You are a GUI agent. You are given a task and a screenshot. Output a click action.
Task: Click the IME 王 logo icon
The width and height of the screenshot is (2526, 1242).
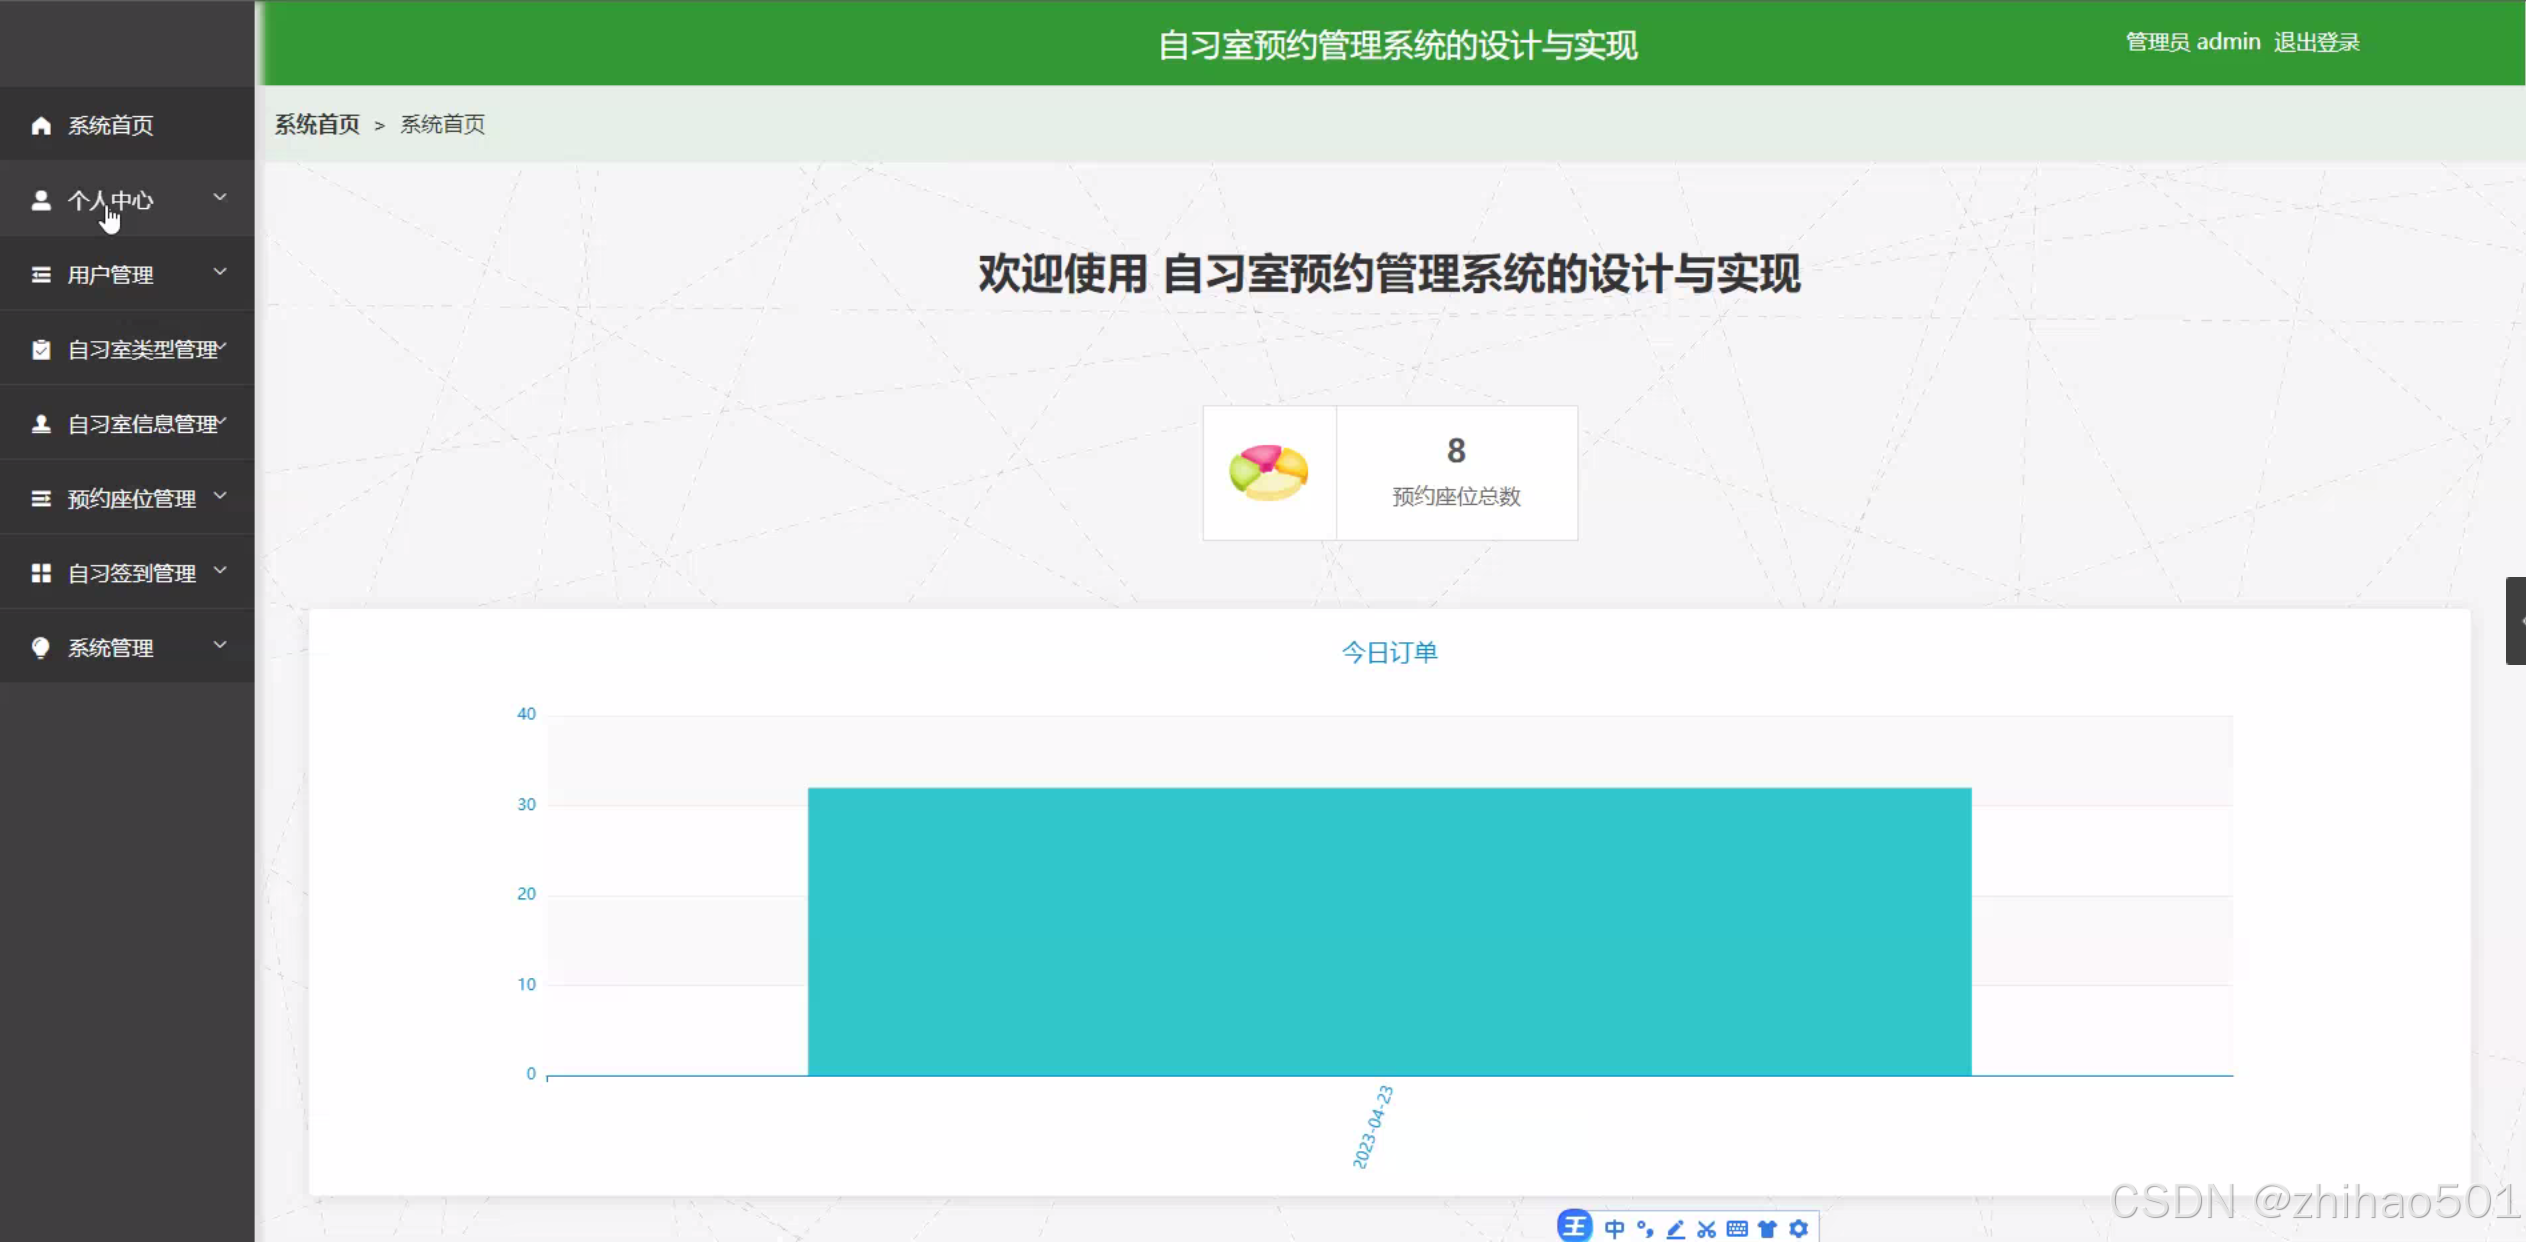1574,1226
